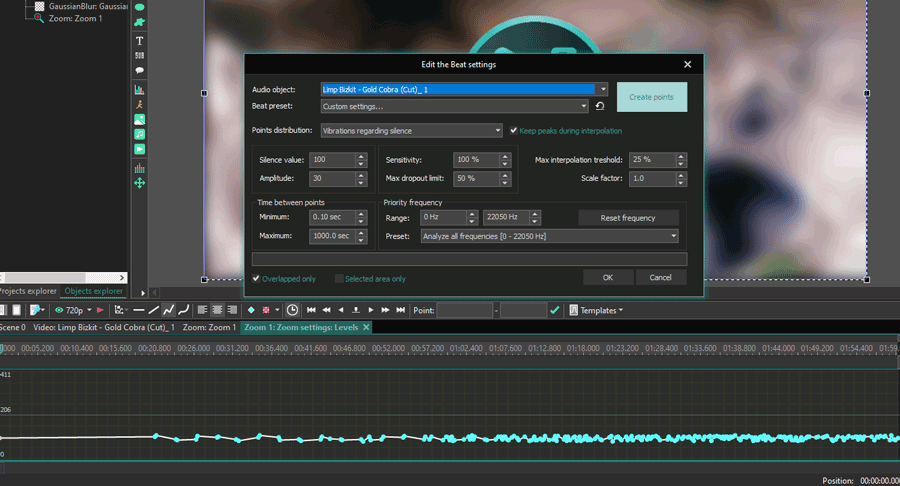The width and height of the screenshot is (900, 486).
Task: Enable Selected area only checkbox
Action: [x=339, y=279]
